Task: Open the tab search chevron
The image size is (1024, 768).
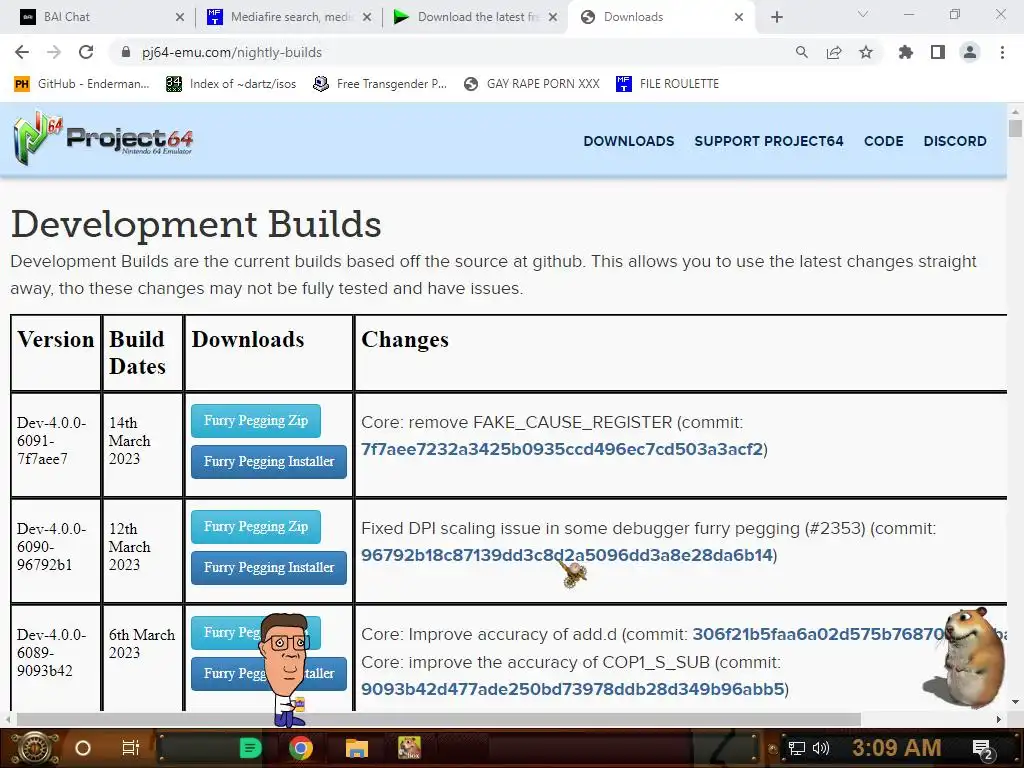Action: coord(863,14)
